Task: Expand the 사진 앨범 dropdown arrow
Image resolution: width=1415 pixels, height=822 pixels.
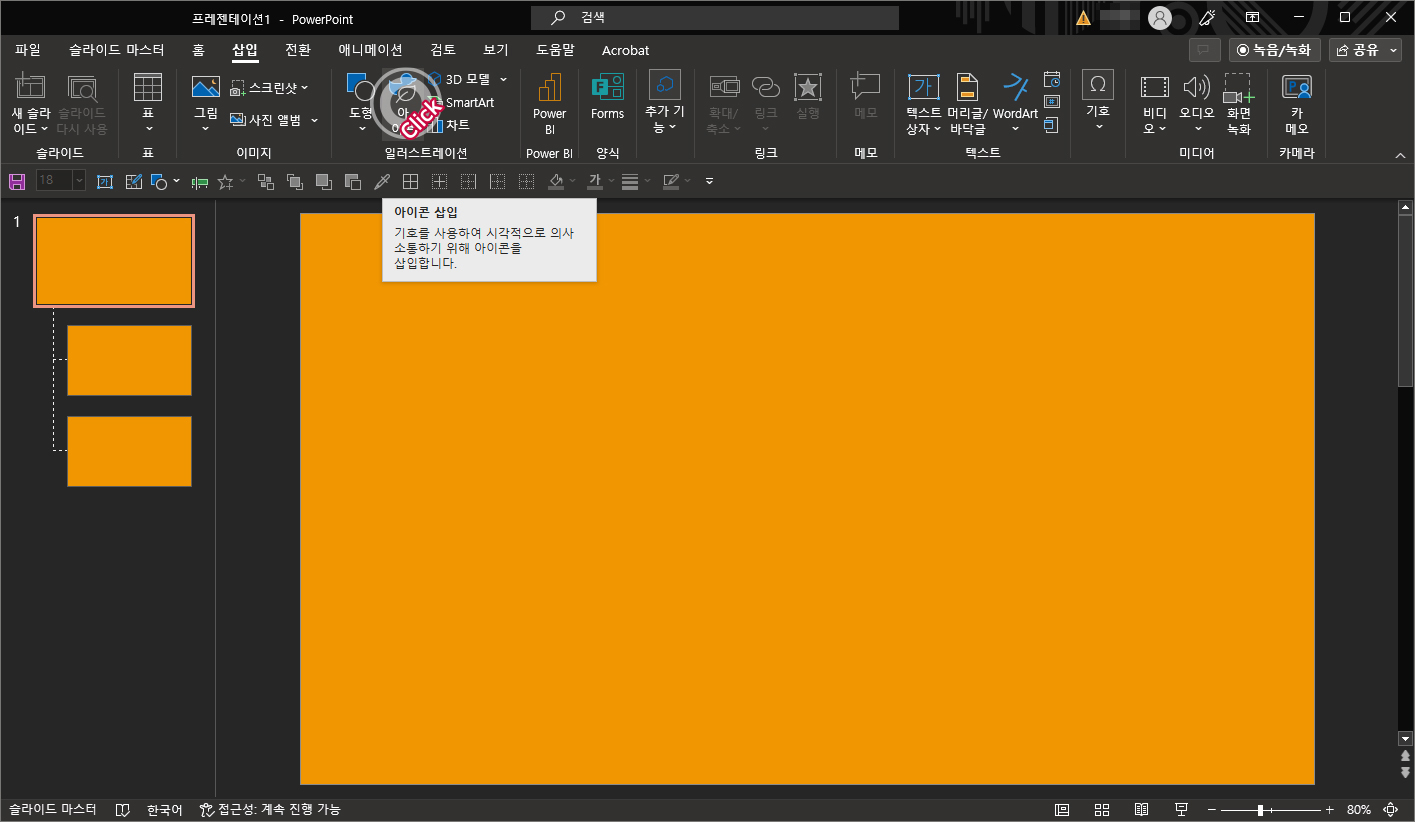Action: [314, 120]
